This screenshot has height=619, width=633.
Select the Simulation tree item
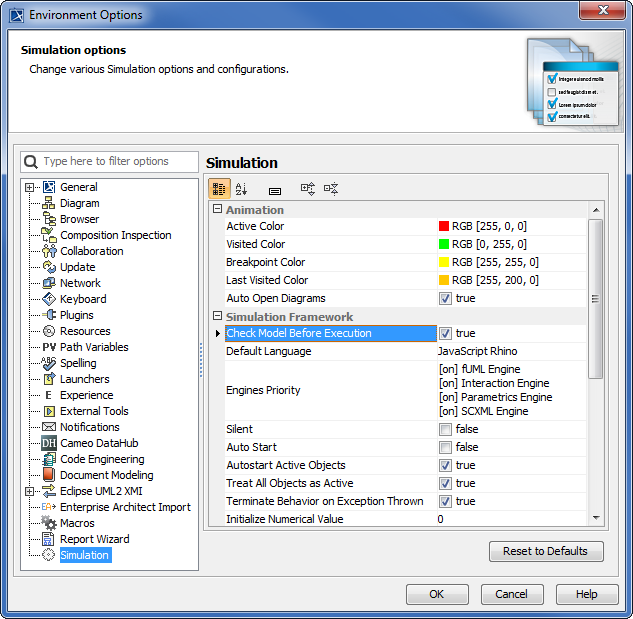click(85, 555)
